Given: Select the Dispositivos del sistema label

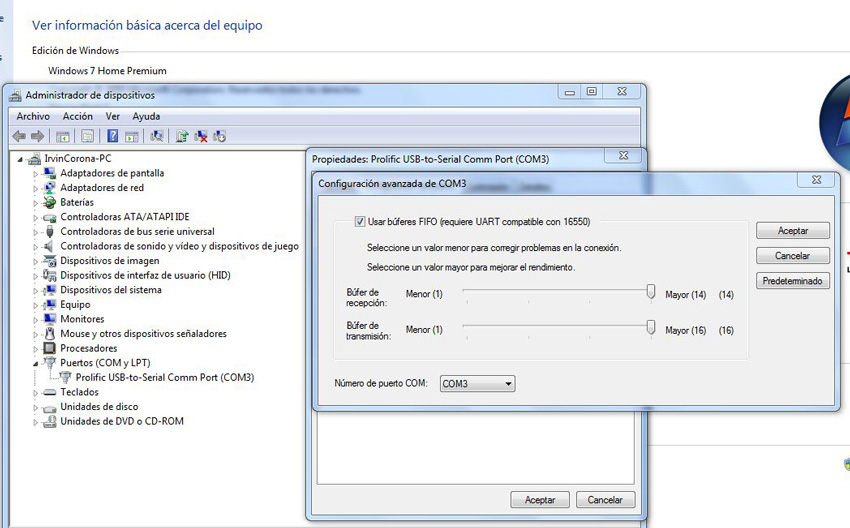Looking at the screenshot, I should 111,290.
